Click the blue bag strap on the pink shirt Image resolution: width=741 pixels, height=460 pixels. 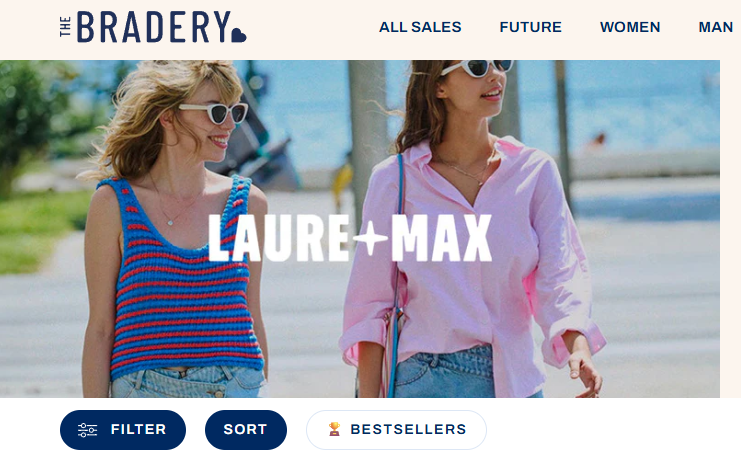pos(396,284)
